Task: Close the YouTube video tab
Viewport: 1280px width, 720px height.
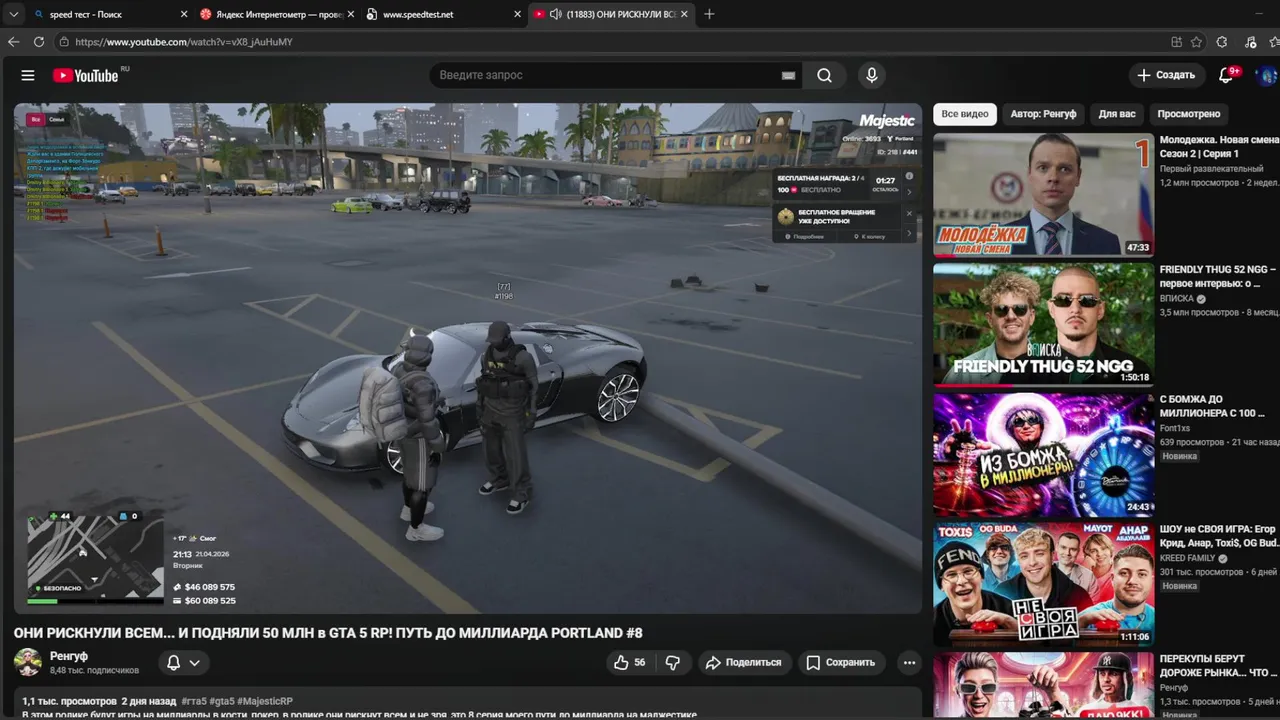Action: tap(684, 14)
